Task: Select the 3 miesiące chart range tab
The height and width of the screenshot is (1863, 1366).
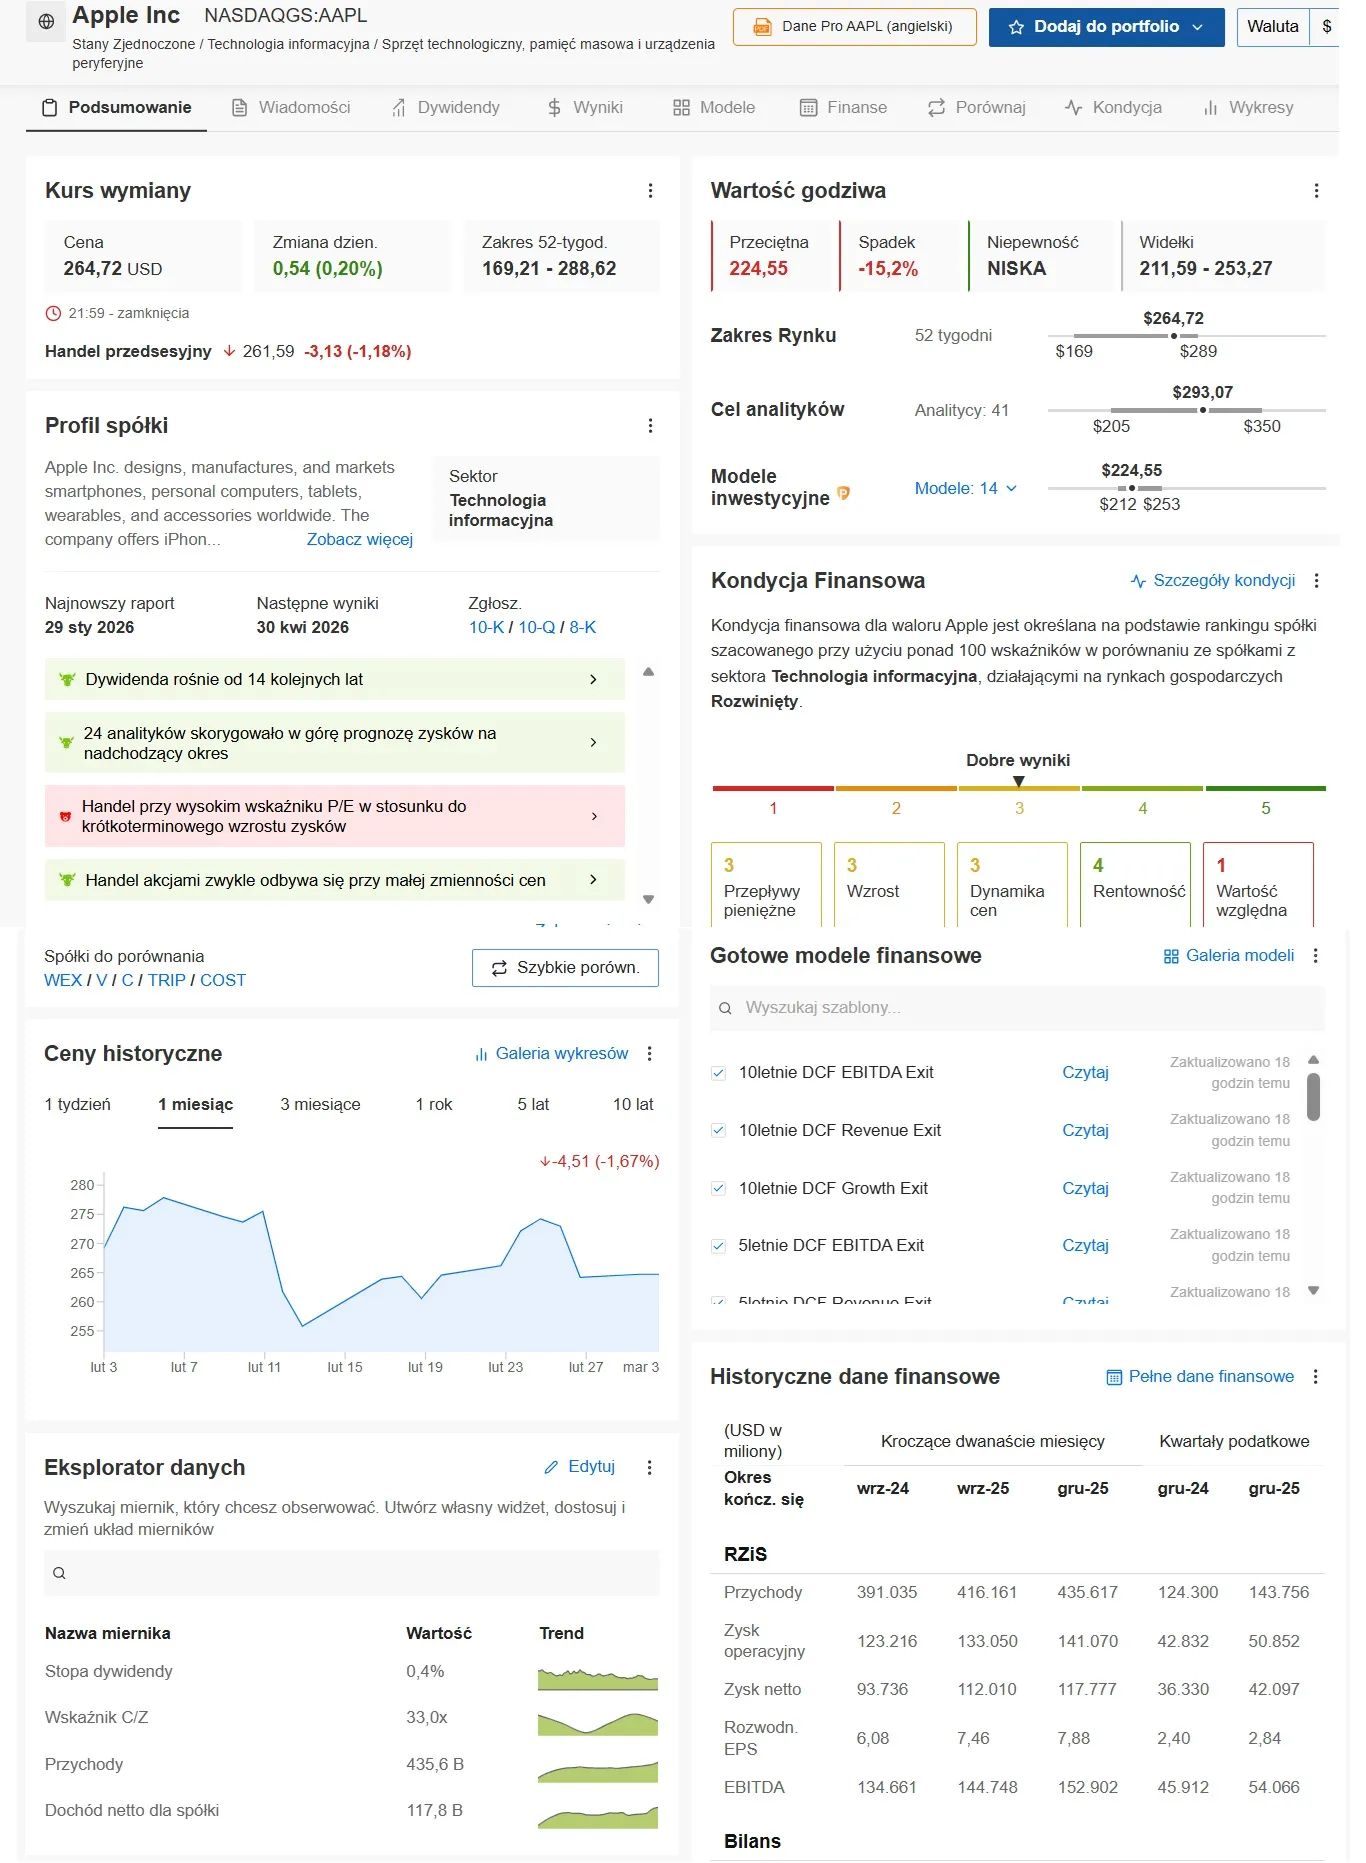Action: click(320, 1105)
